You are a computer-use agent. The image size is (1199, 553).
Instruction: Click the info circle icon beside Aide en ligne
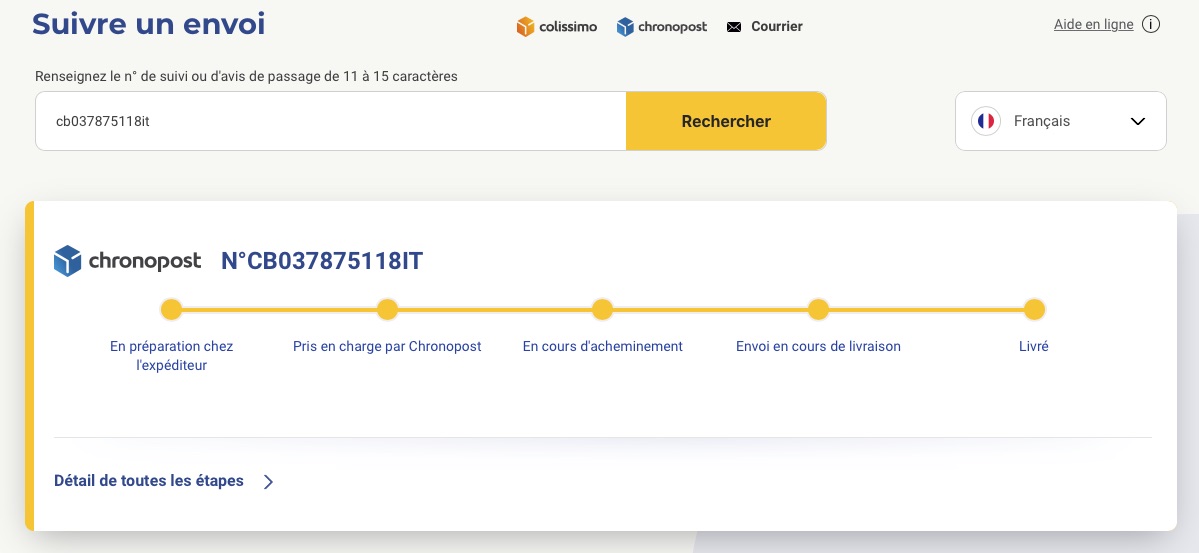(x=1151, y=24)
